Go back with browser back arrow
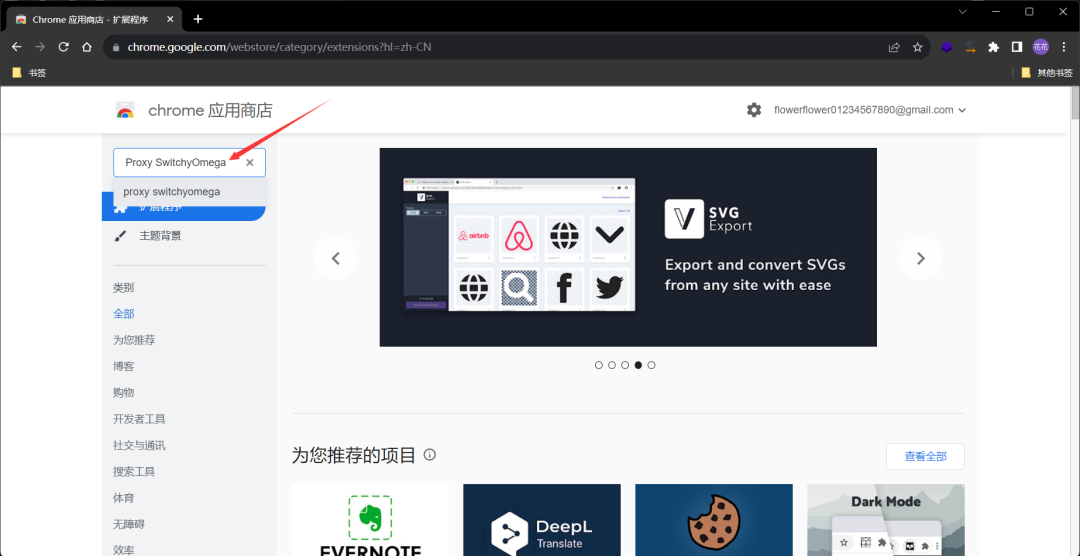This screenshot has width=1080, height=556. click(17, 47)
